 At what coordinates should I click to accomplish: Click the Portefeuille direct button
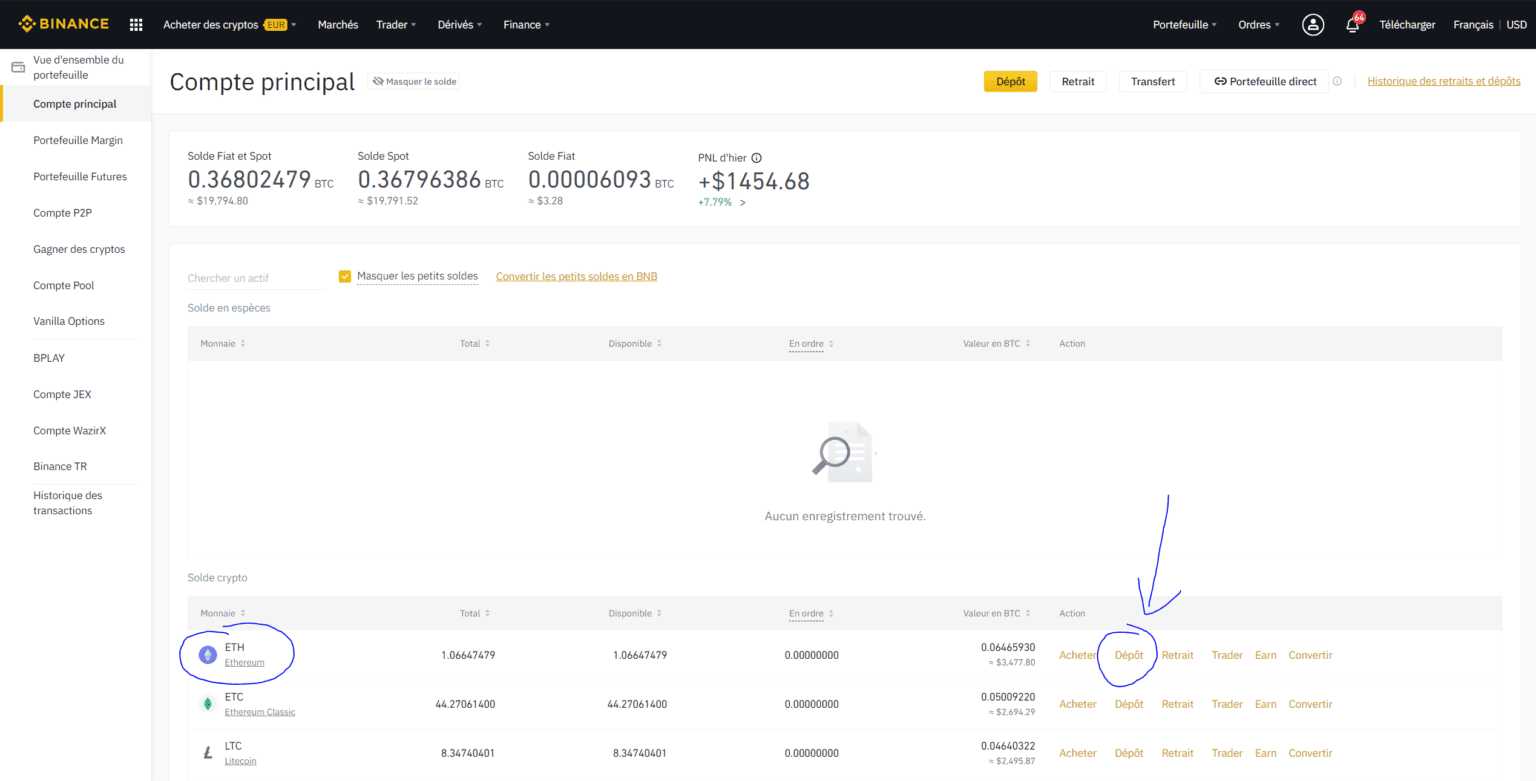tap(1265, 81)
